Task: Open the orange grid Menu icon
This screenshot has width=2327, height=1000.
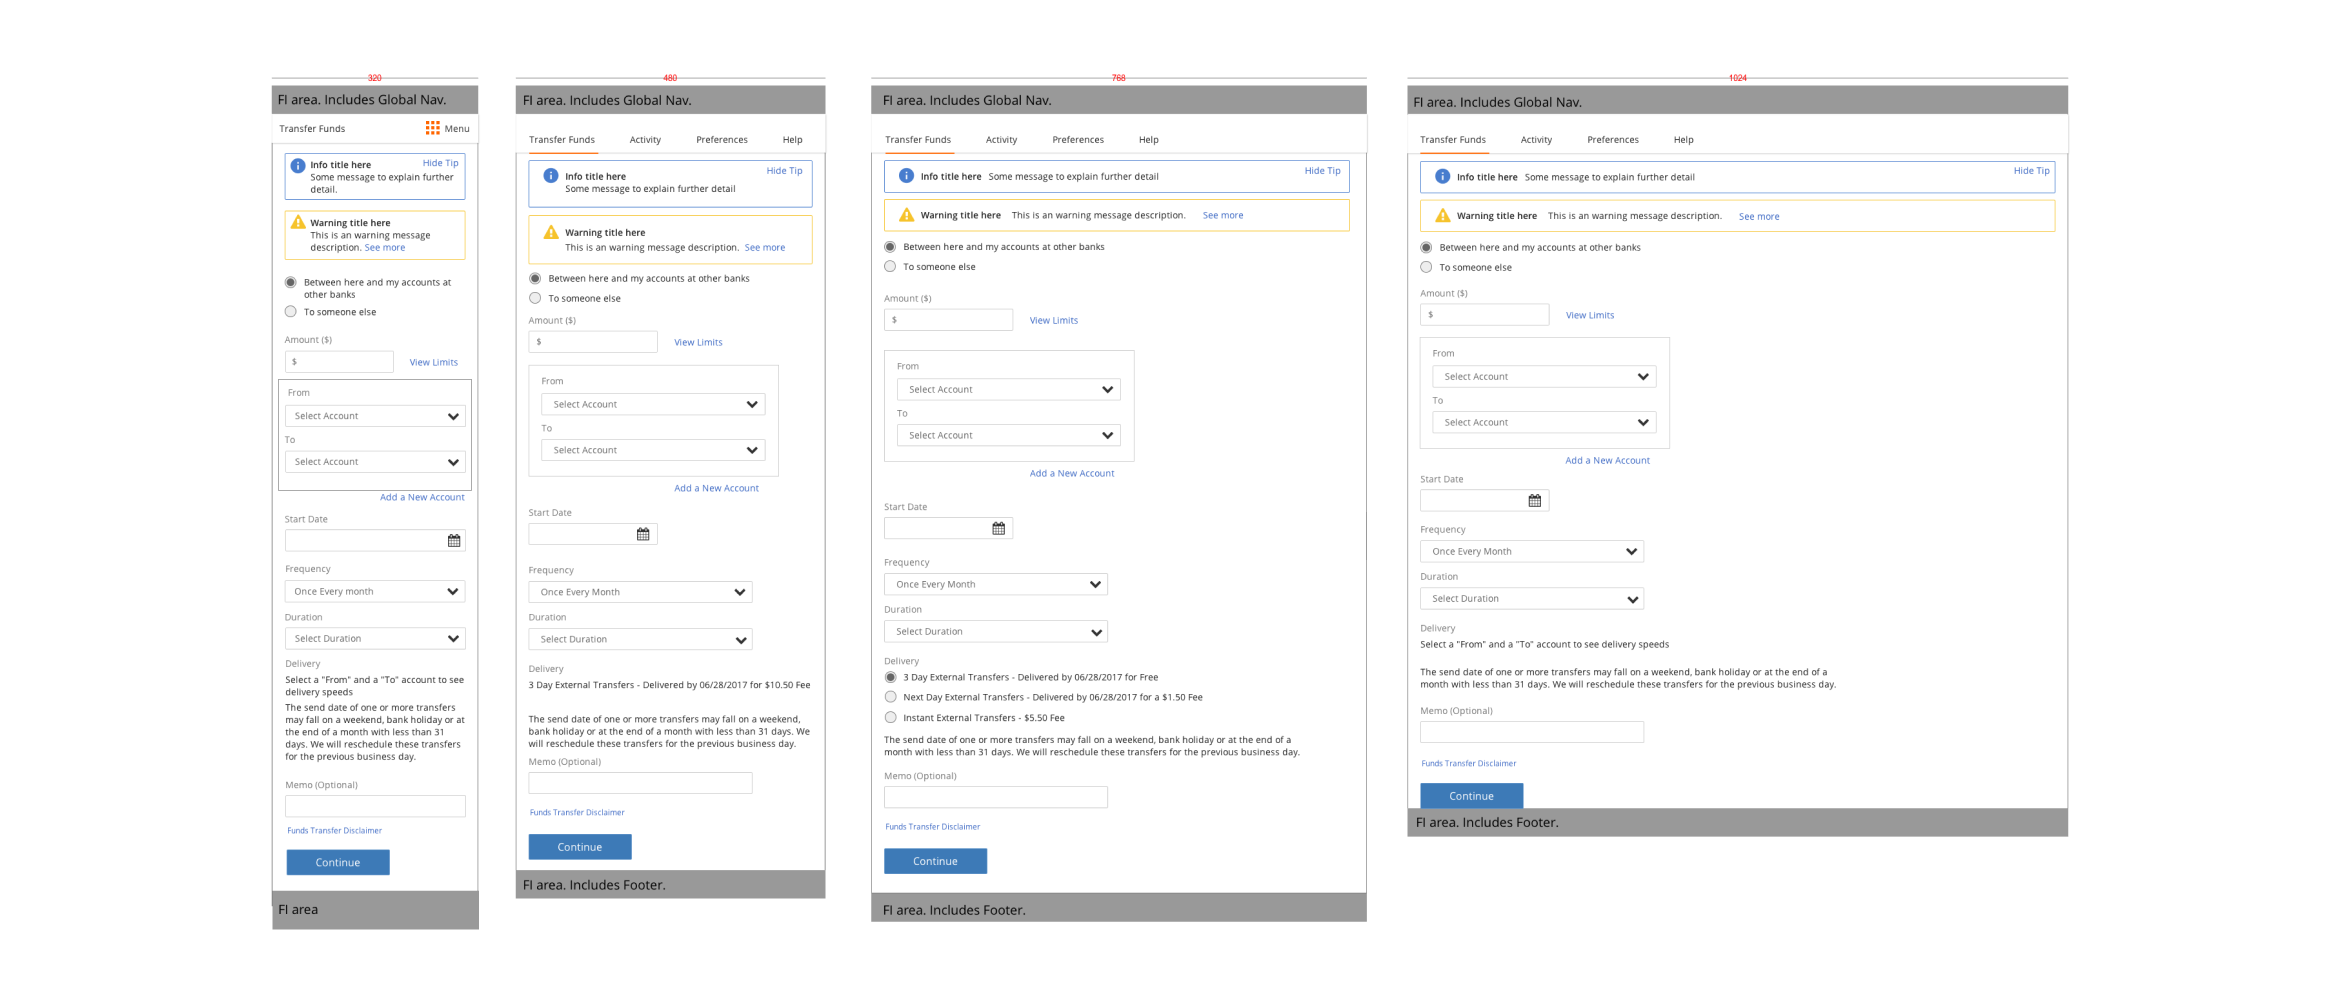Action: 433,128
